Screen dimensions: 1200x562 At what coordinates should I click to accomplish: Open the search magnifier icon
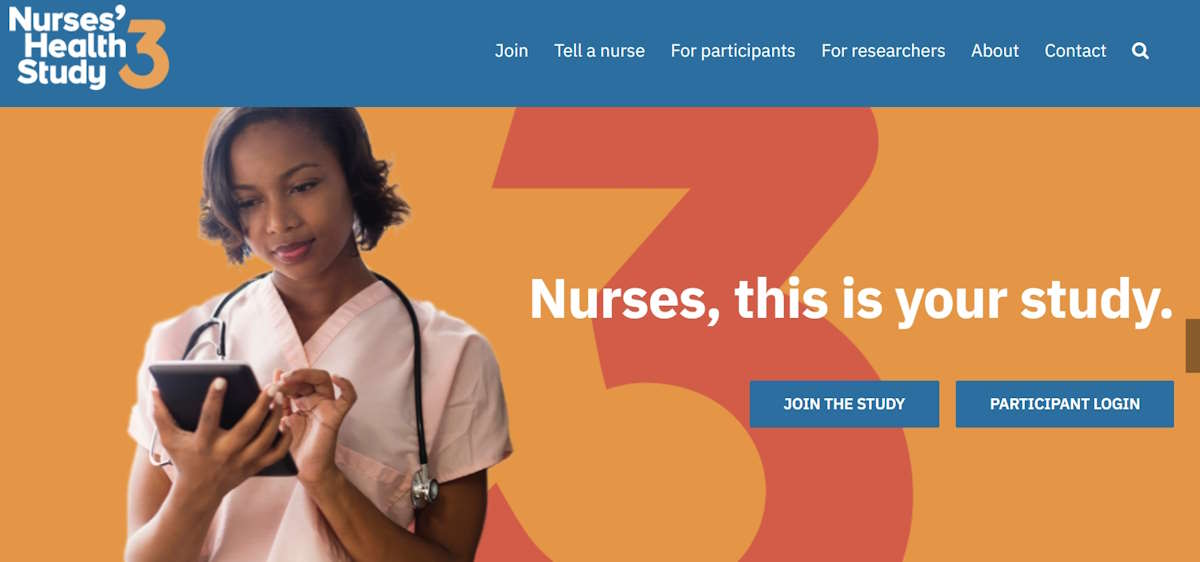click(x=1140, y=51)
